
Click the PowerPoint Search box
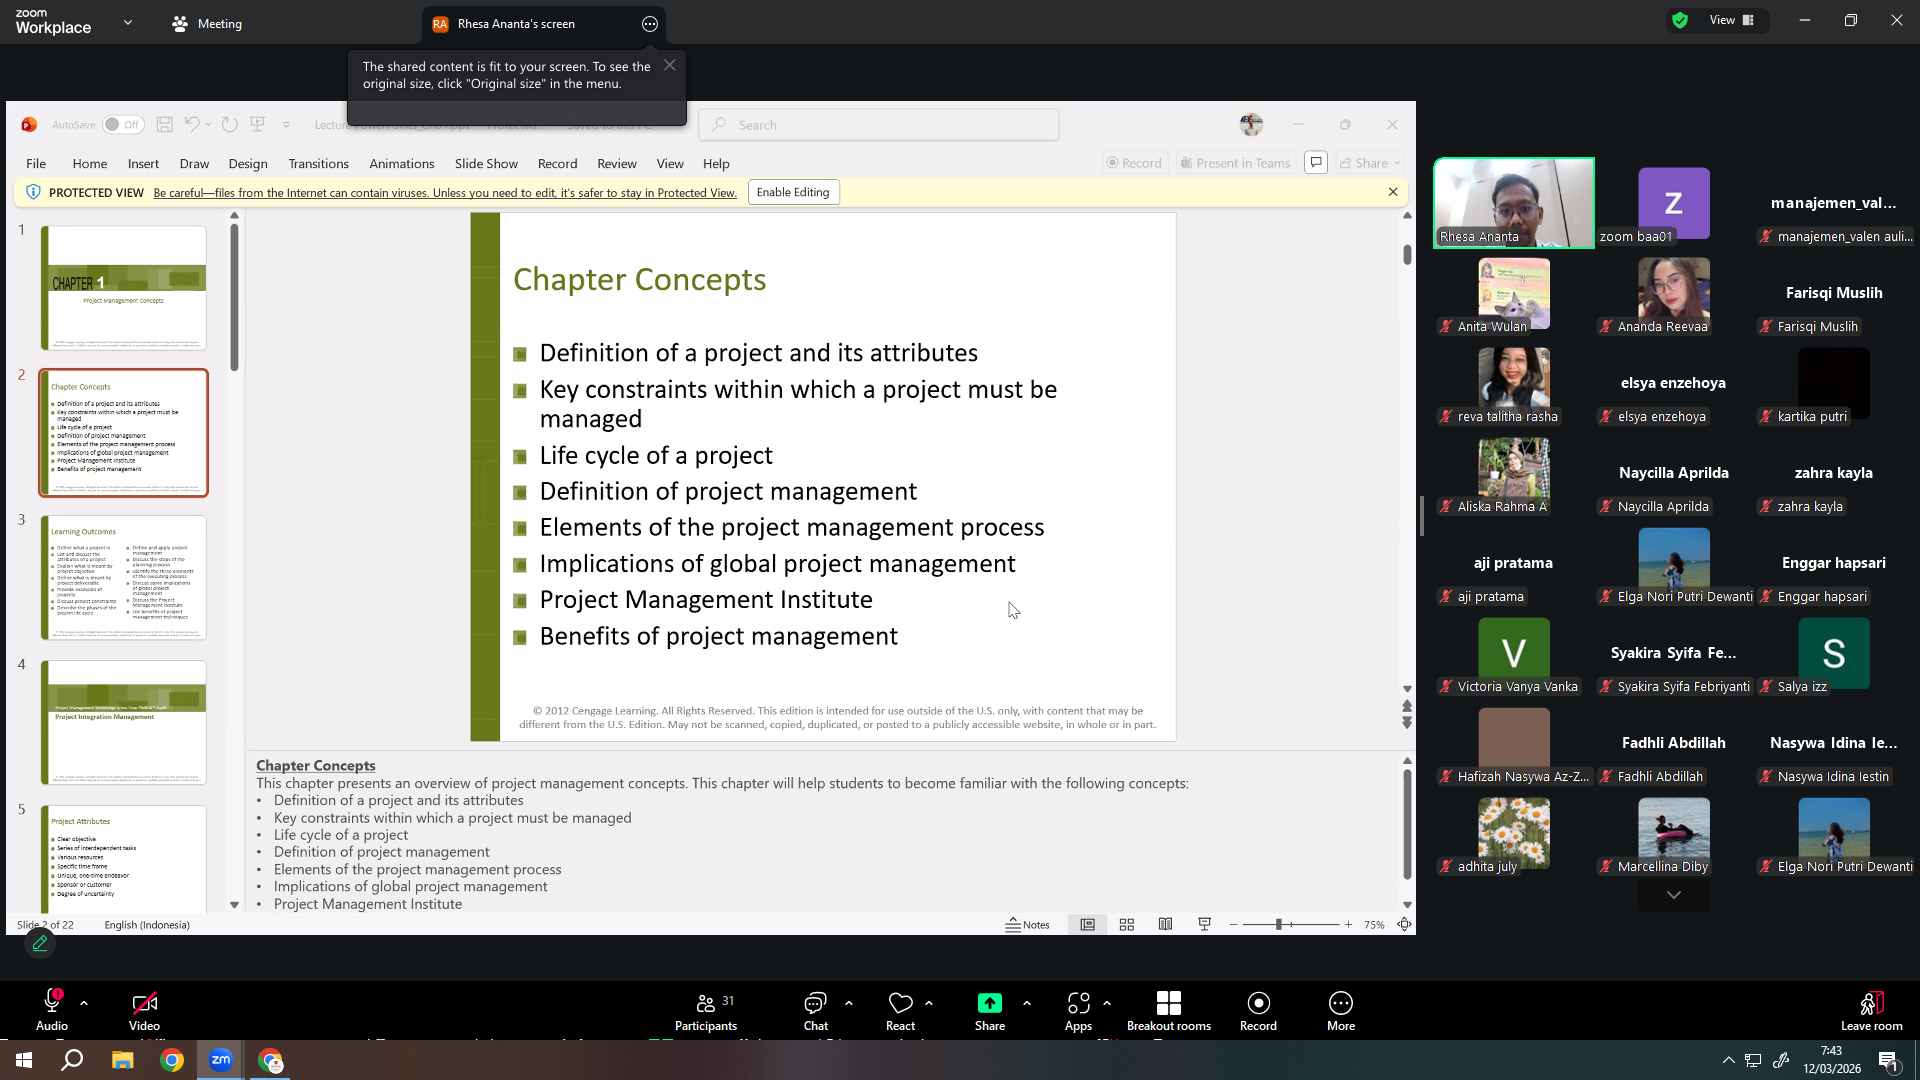coord(880,125)
